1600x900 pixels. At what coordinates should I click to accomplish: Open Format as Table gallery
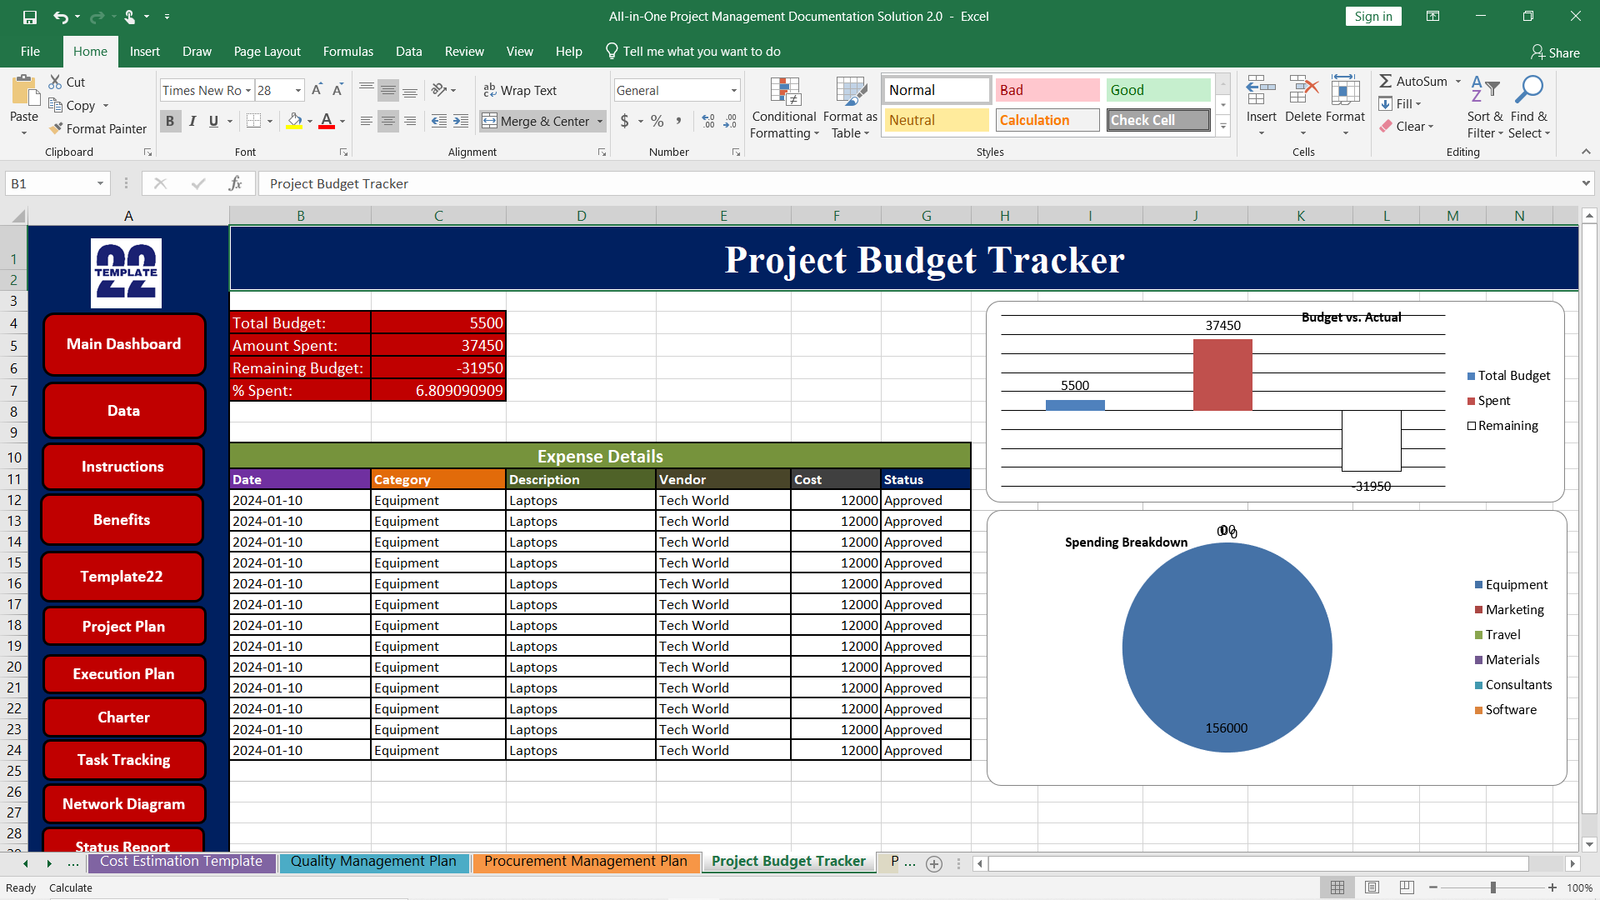point(850,108)
